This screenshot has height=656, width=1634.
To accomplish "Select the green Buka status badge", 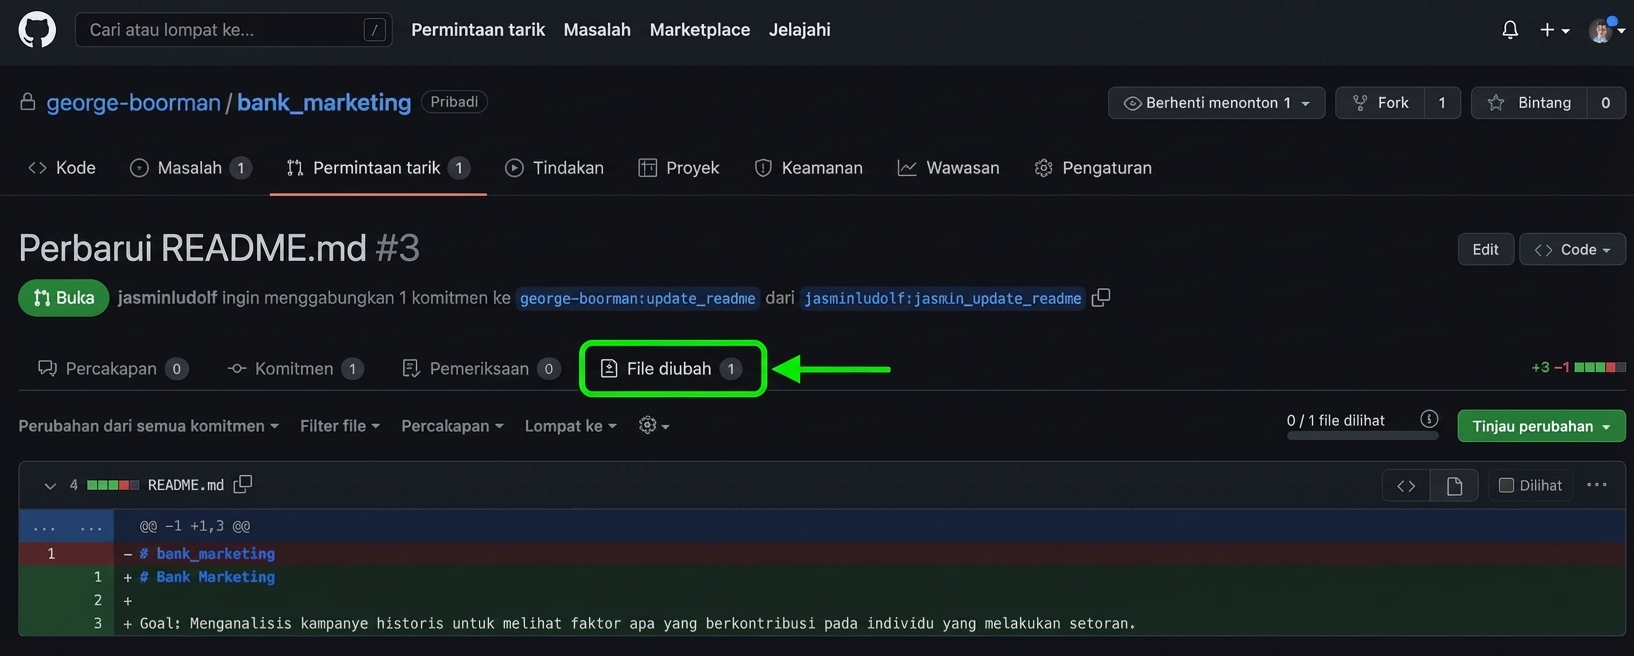I will [63, 298].
